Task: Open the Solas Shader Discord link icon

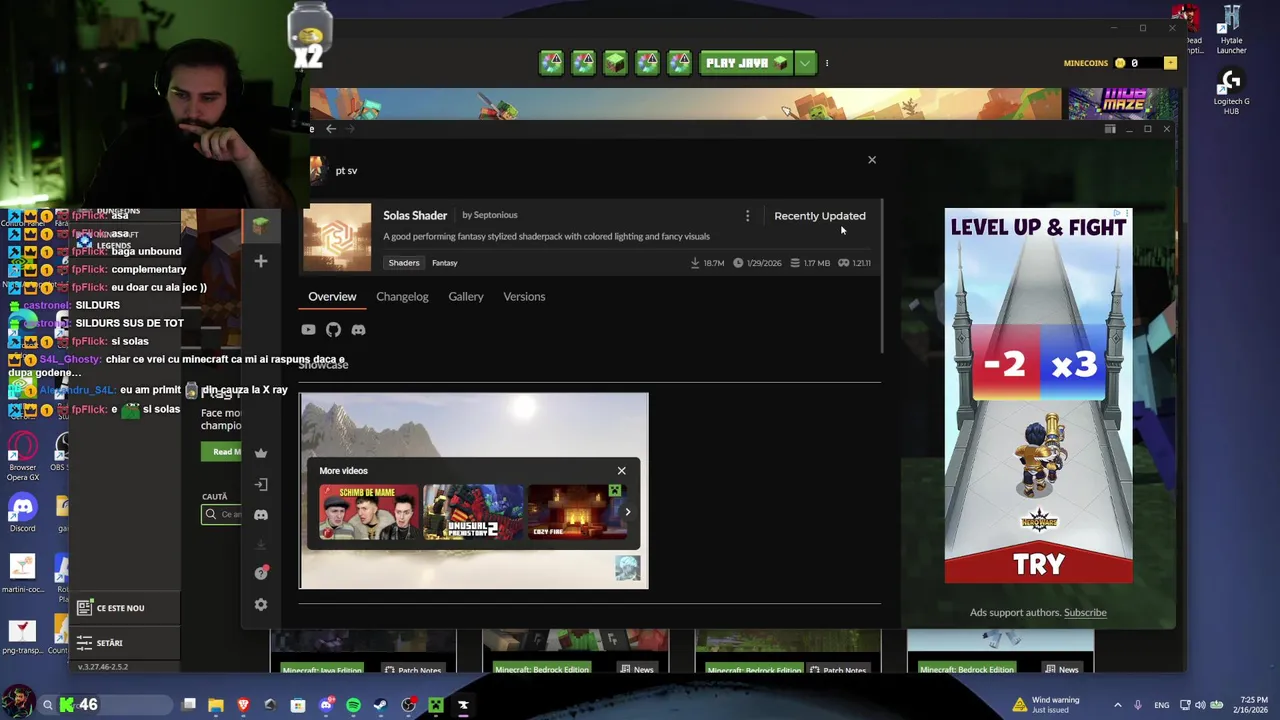Action: pyautogui.click(x=358, y=330)
